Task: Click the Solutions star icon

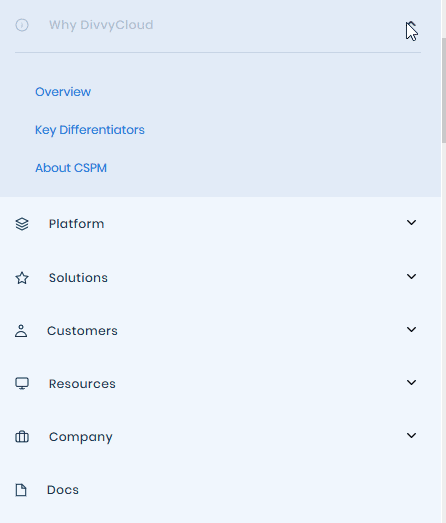Action: click(x=22, y=278)
